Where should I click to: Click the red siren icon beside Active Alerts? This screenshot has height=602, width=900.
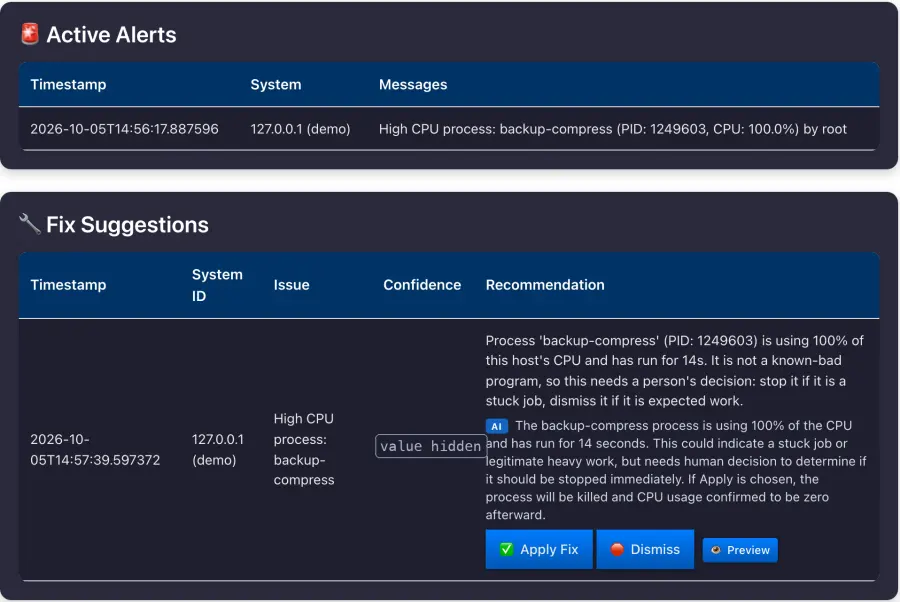pyautogui.click(x=30, y=34)
